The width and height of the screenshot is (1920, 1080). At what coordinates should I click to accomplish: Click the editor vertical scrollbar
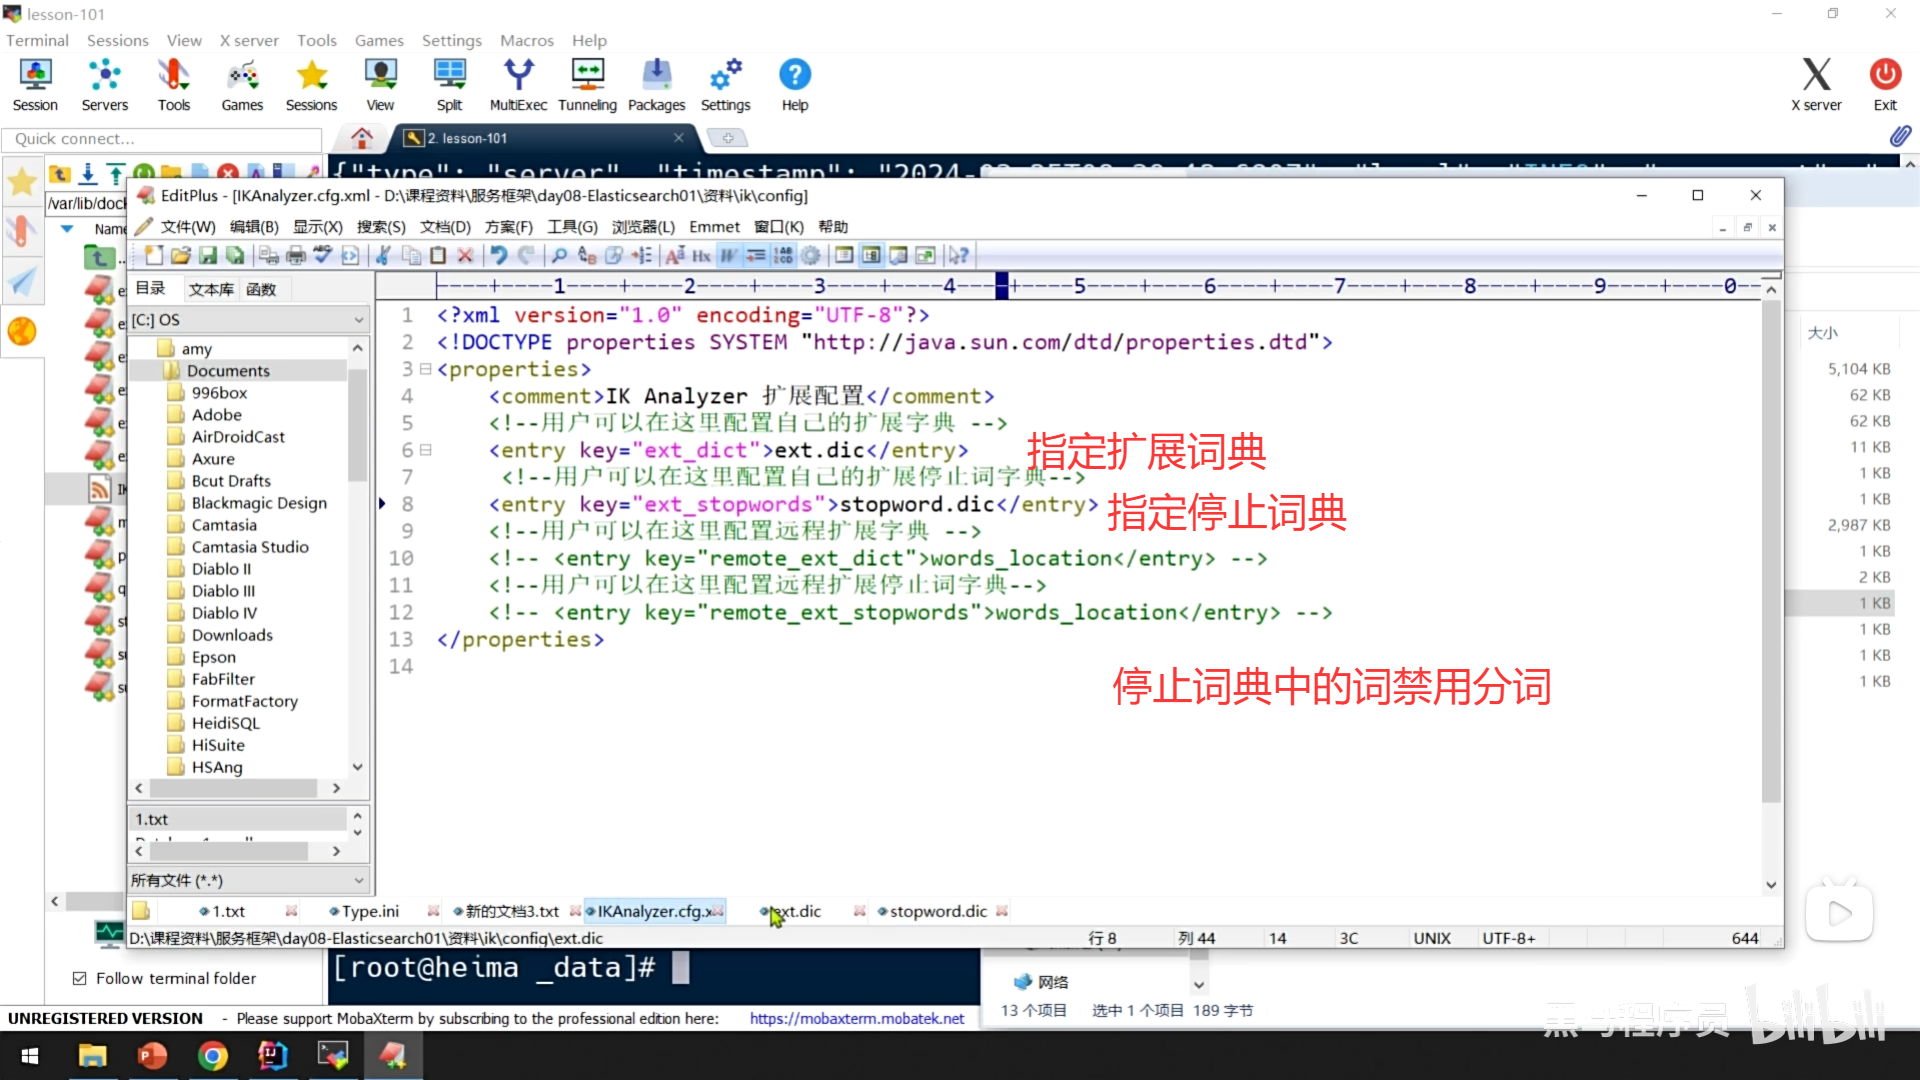pos(1770,550)
